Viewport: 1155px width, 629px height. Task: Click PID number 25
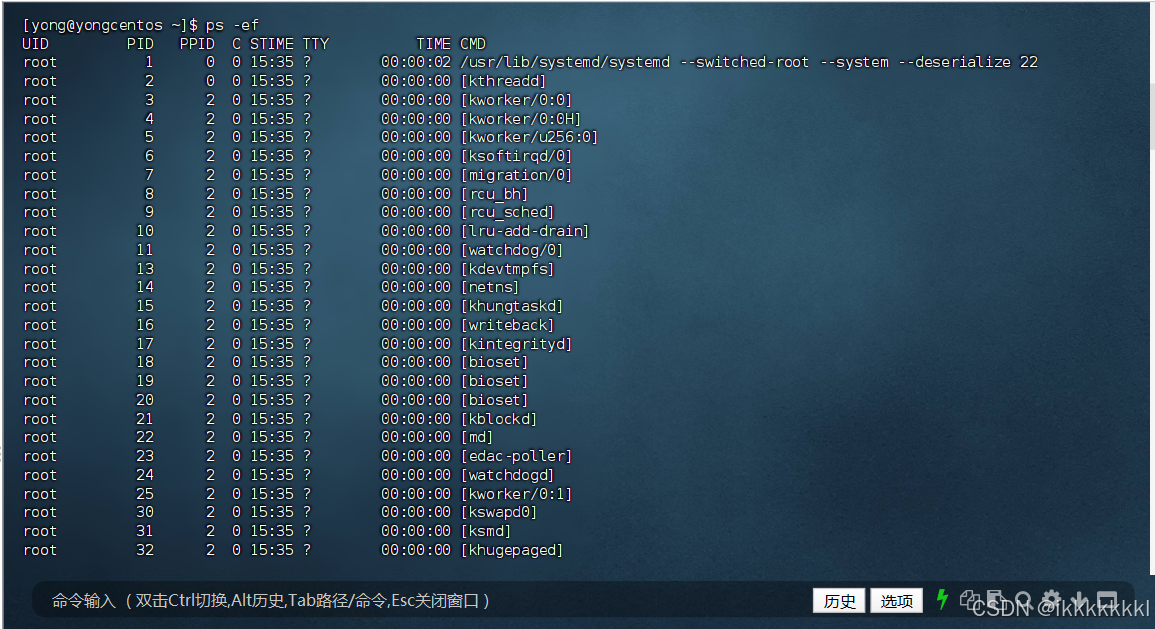click(x=145, y=494)
